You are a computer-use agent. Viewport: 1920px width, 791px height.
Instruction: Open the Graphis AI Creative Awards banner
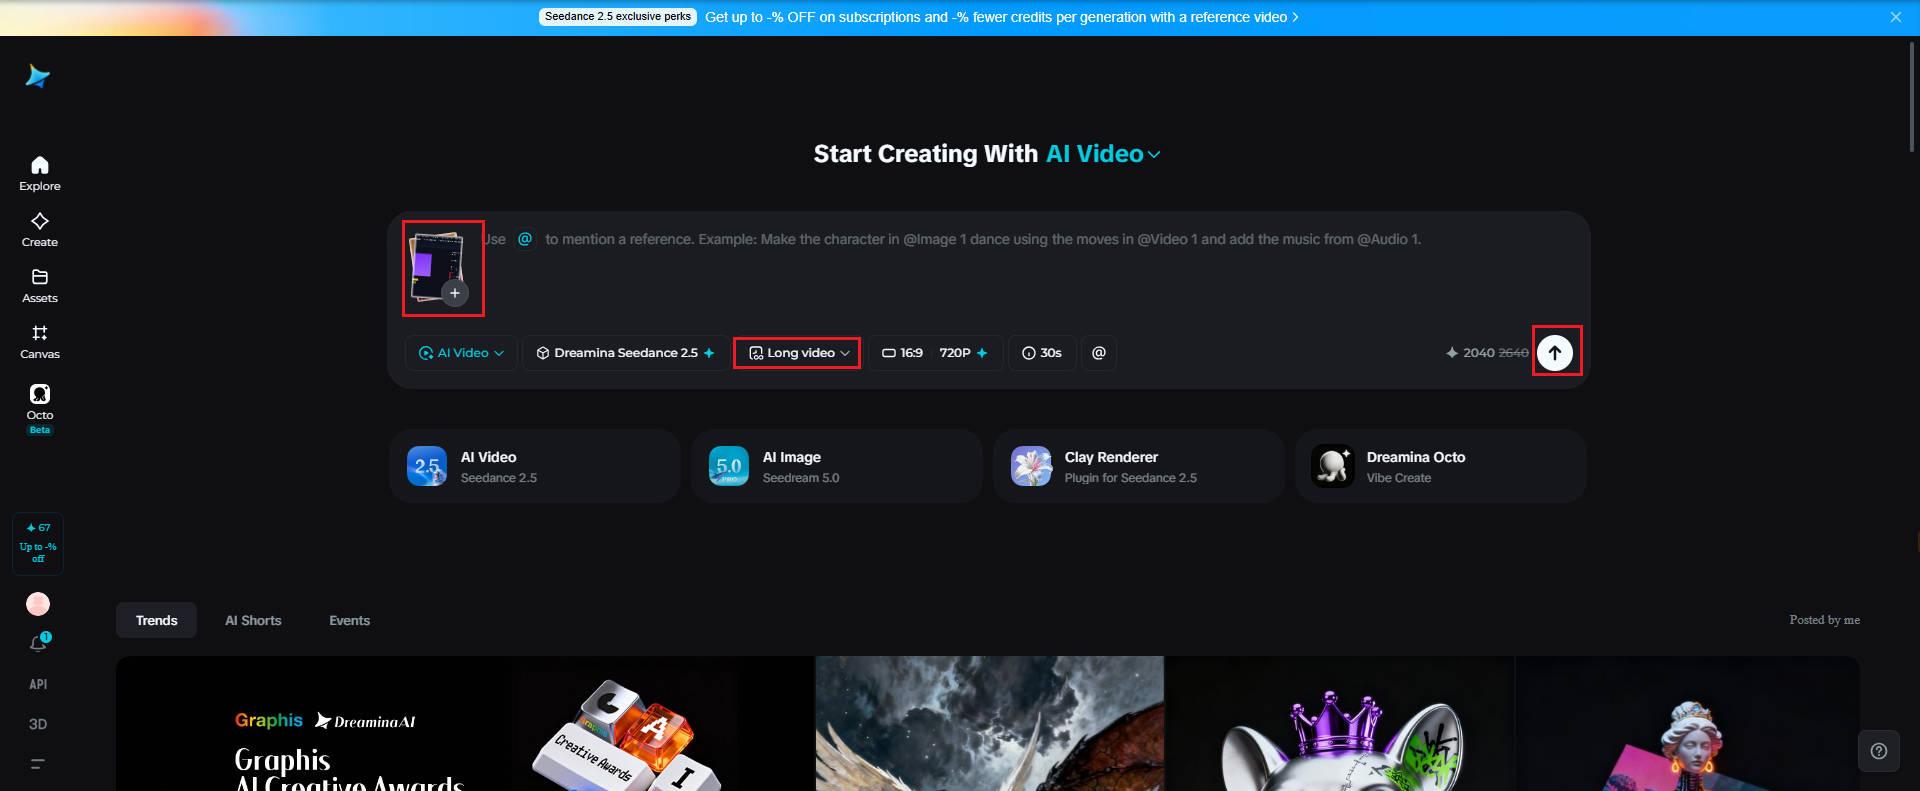[x=465, y=724]
